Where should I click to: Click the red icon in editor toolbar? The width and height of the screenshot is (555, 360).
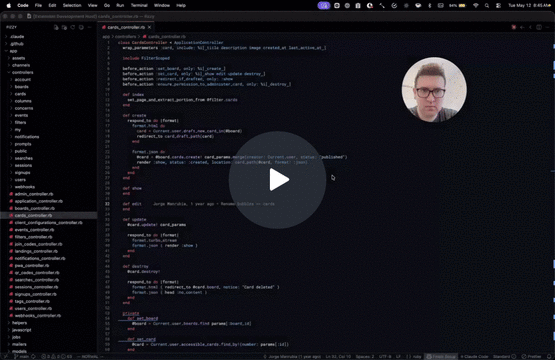coord(514,27)
